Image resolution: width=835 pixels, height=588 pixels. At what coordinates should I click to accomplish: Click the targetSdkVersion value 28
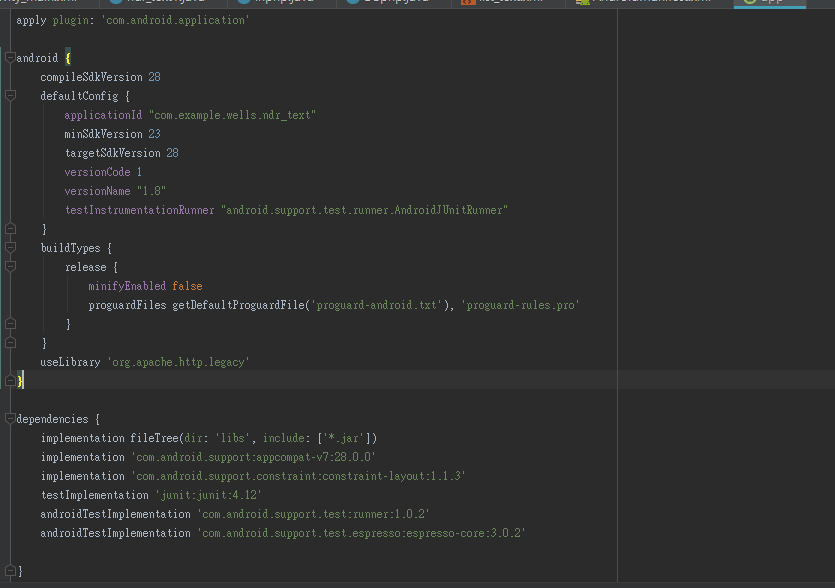(173, 153)
